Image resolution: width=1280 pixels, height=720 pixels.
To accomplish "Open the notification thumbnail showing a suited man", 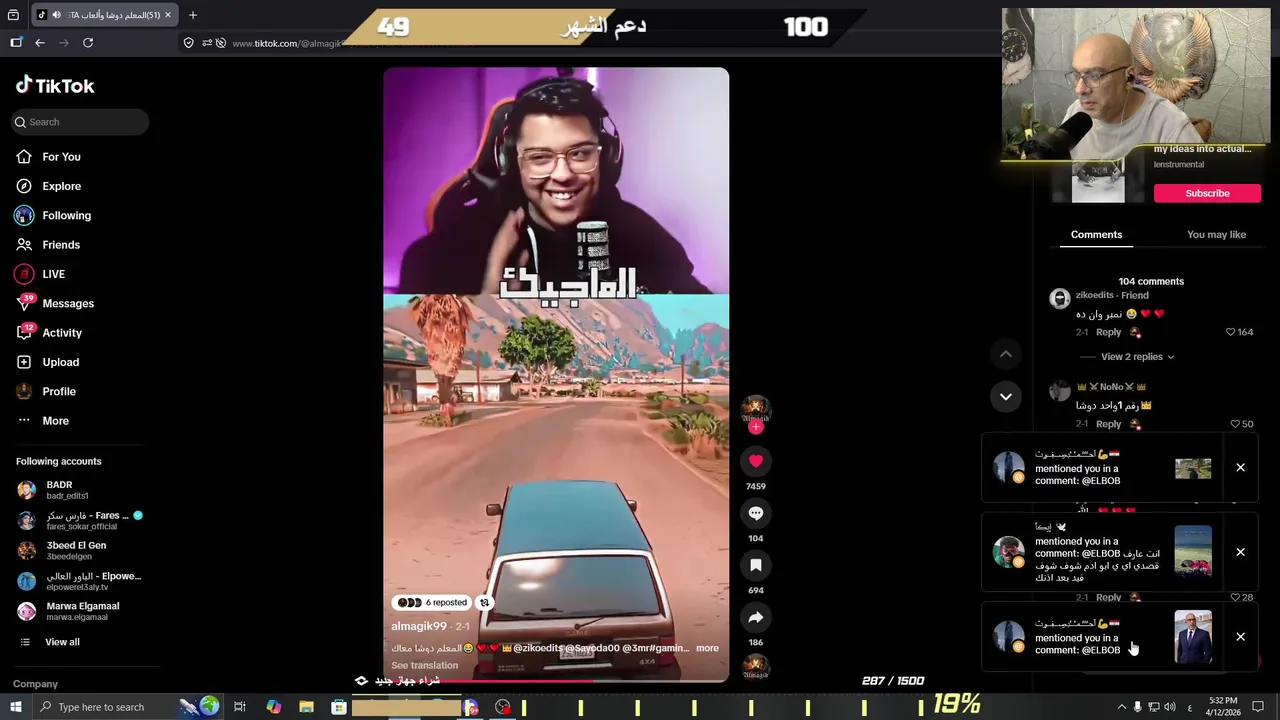I will [x=1193, y=637].
